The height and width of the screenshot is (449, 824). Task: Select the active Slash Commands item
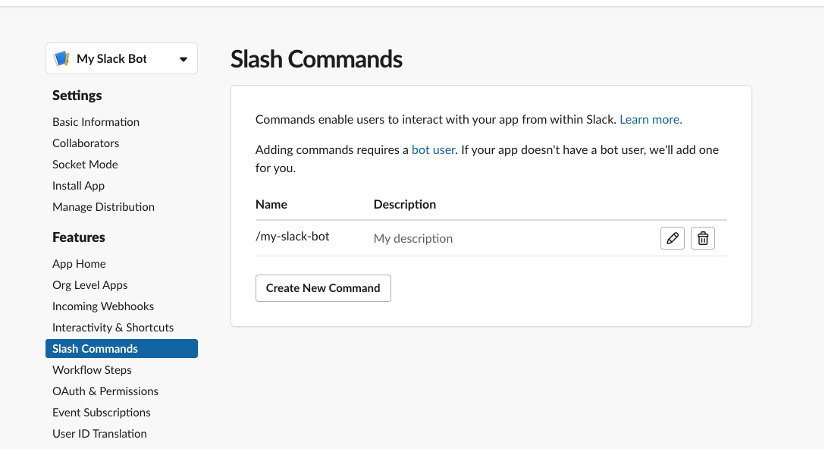pyautogui.click(x=121, y=349)
